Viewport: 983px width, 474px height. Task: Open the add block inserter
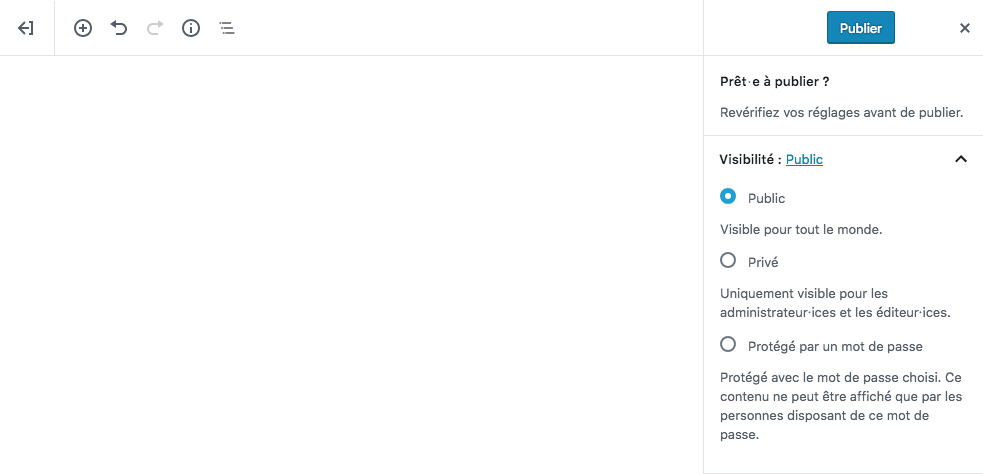pos(83,28)
